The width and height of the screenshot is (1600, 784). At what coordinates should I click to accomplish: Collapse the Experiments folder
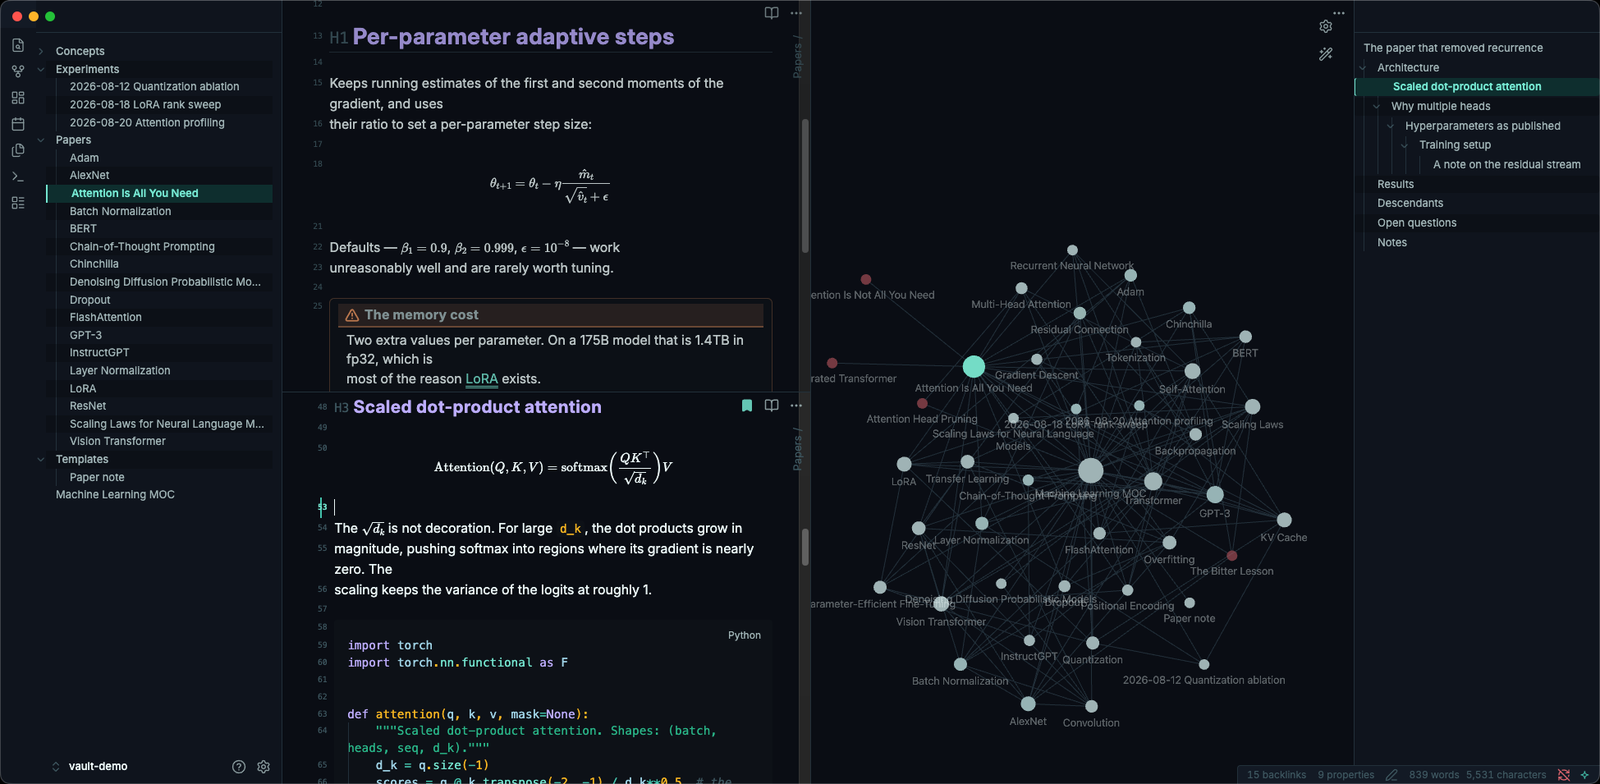click(41, 70)
